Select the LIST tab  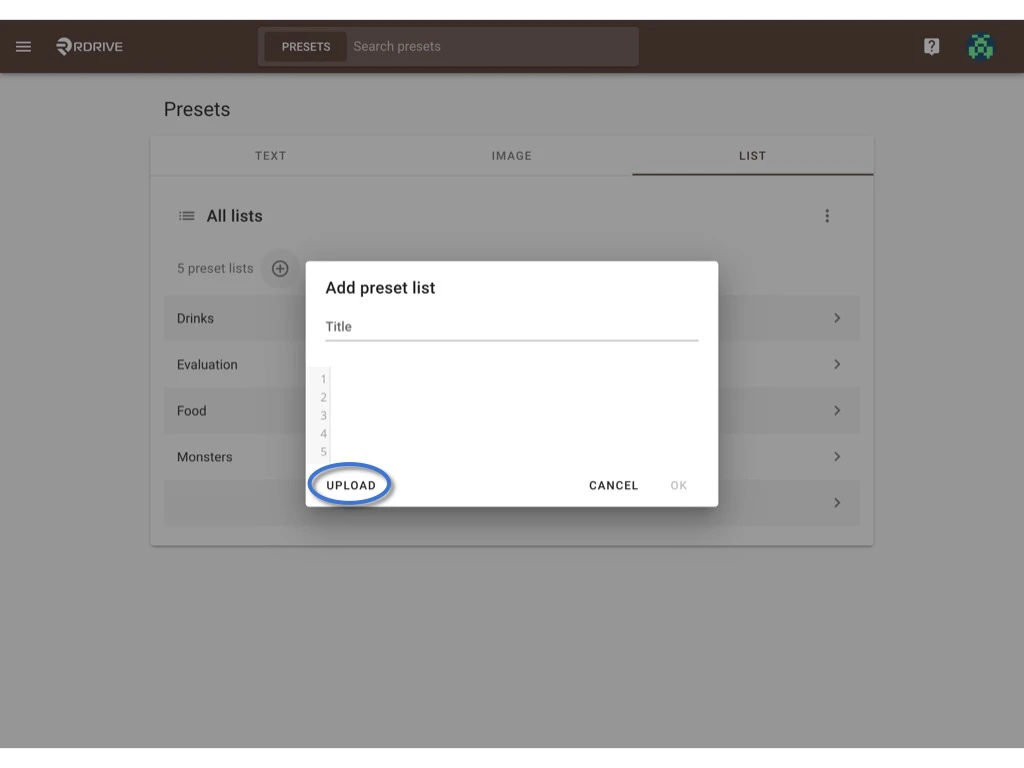click(x=751, y=156)
